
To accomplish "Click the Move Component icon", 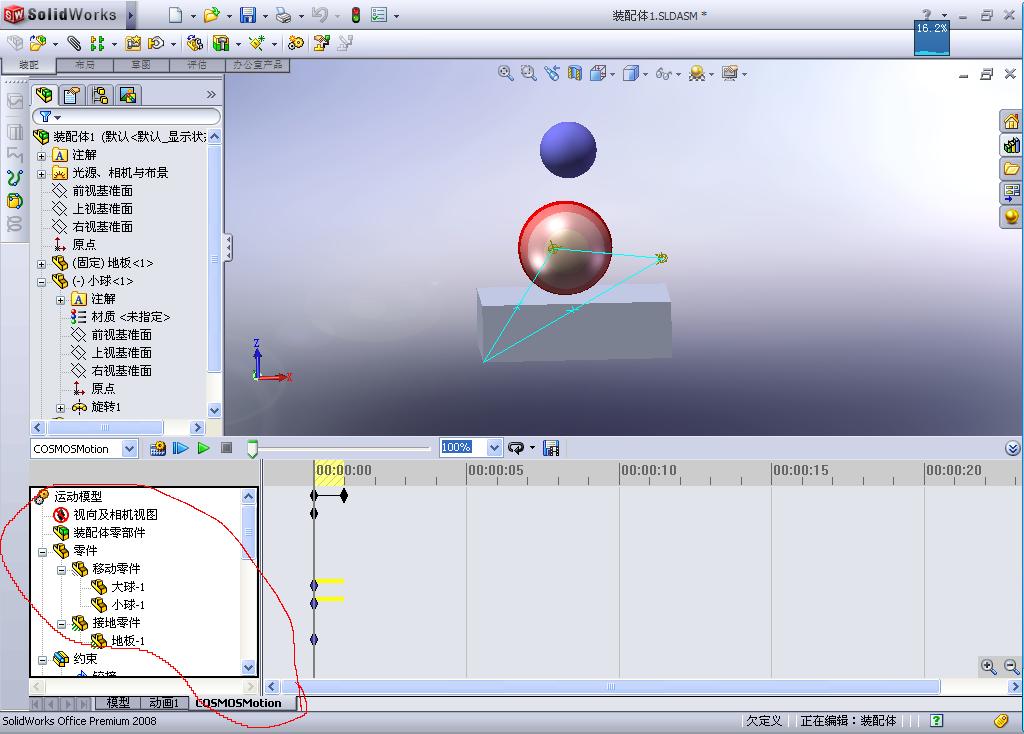I will pyautogui.click(x=156, y=43).
